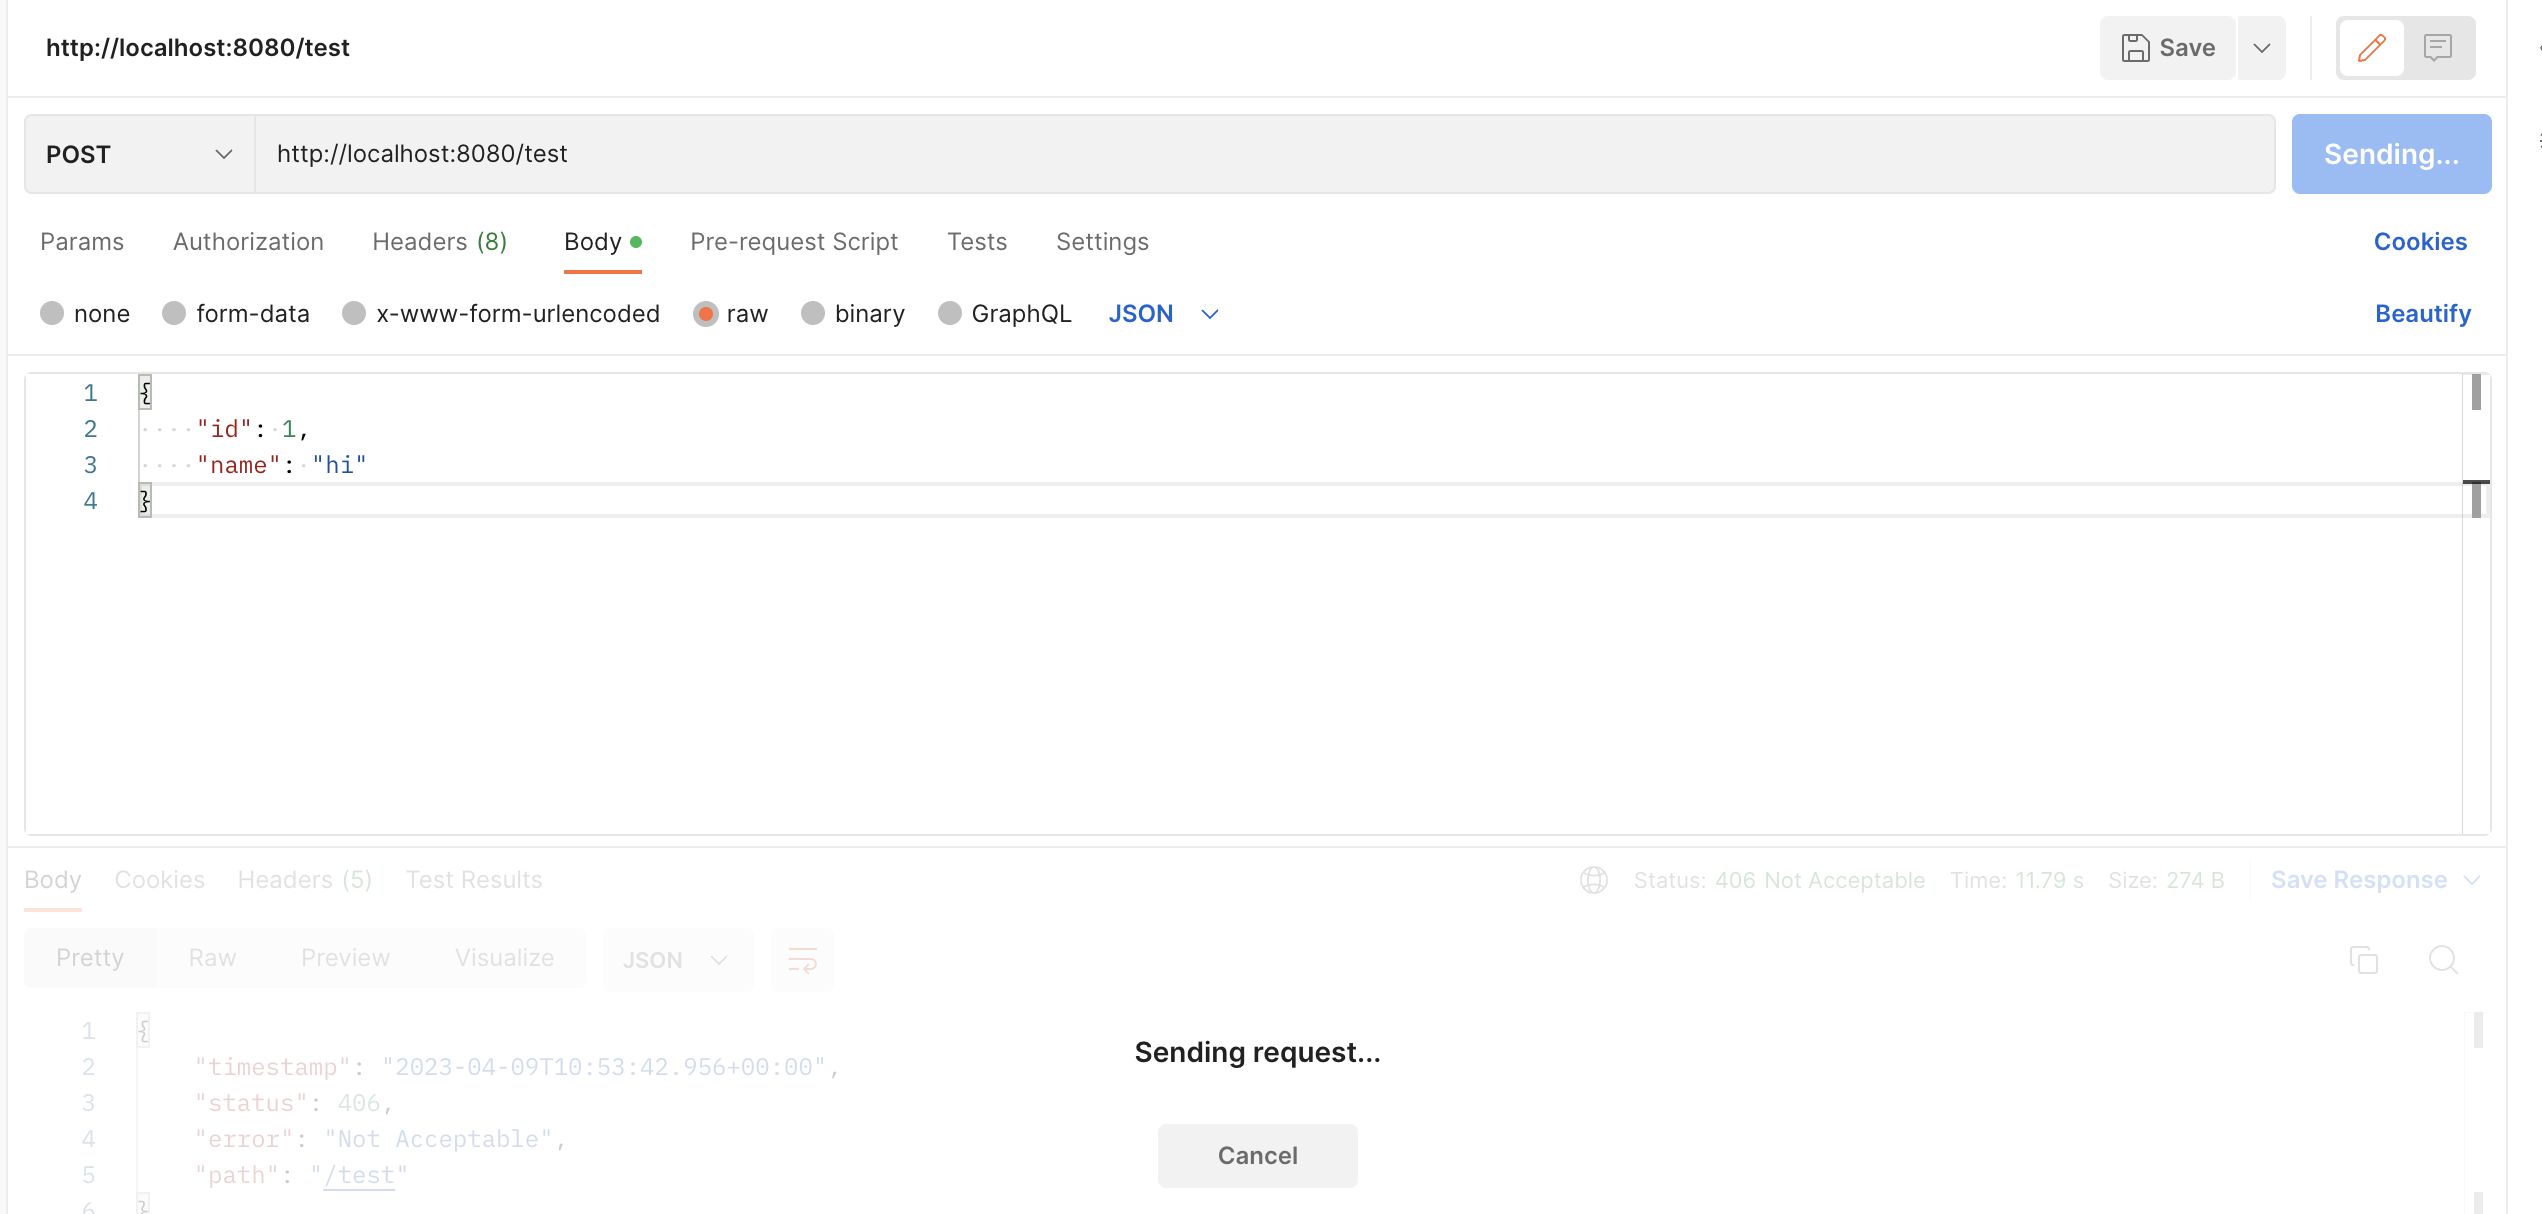Cancel the sending request
This screenshot has width=2542, height=1214.
(1257, 1155)
